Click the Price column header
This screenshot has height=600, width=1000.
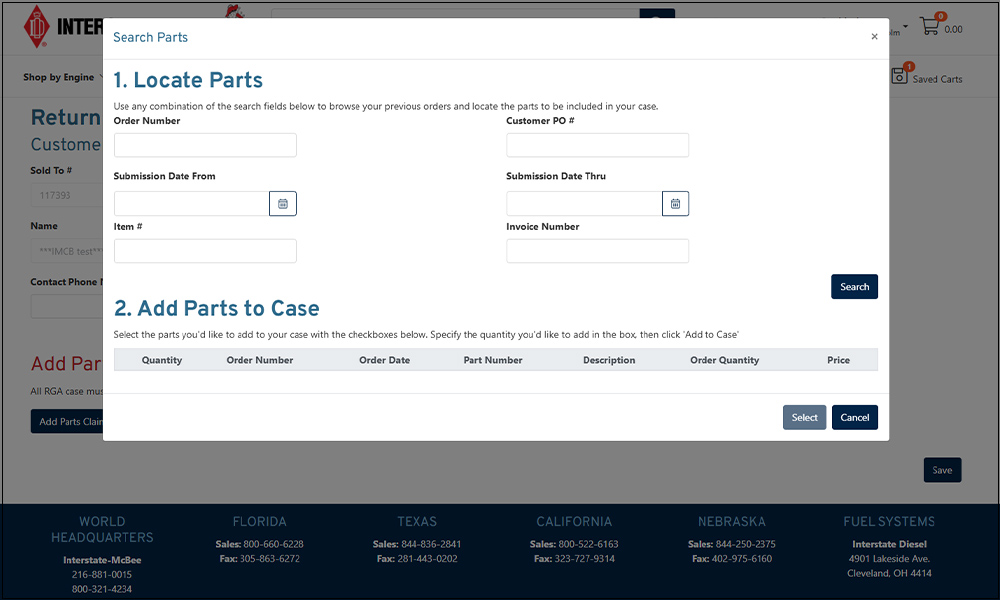839,360
